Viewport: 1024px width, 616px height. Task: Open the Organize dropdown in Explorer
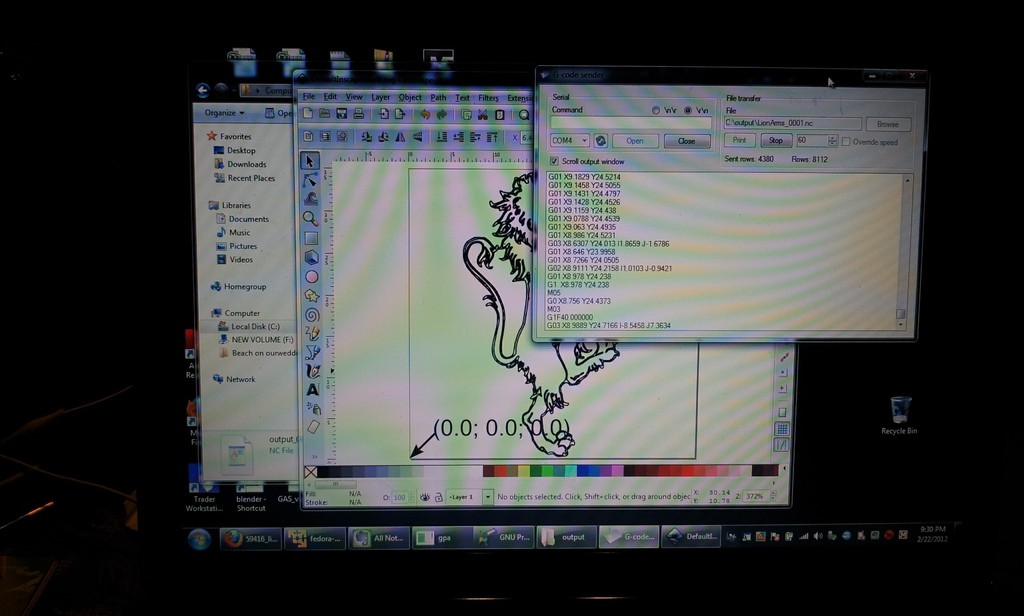point(225,113)
